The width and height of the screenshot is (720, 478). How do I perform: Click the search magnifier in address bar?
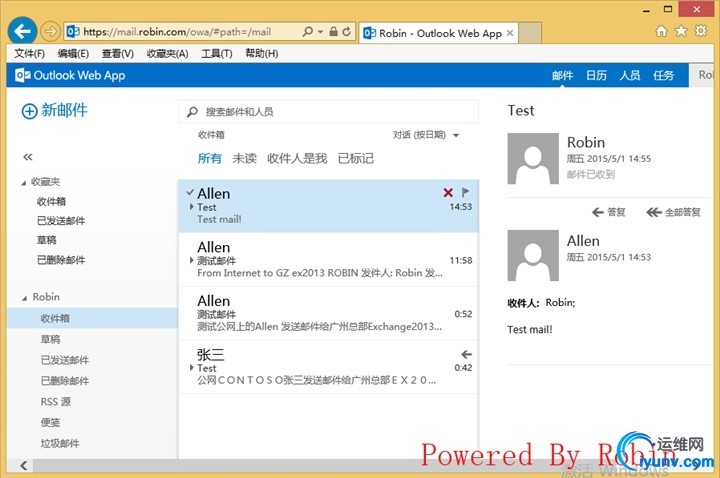308,31
